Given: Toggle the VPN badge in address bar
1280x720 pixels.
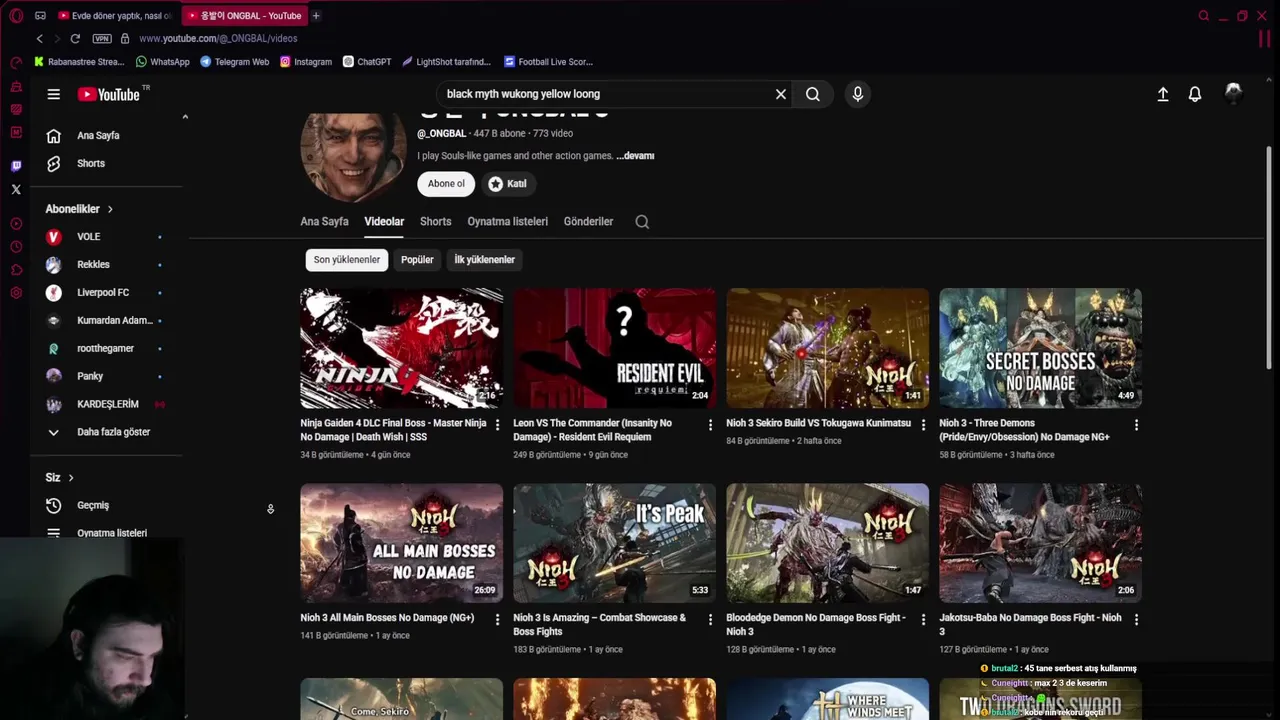Looking at the screenshot, I should [x=102, y=38].
